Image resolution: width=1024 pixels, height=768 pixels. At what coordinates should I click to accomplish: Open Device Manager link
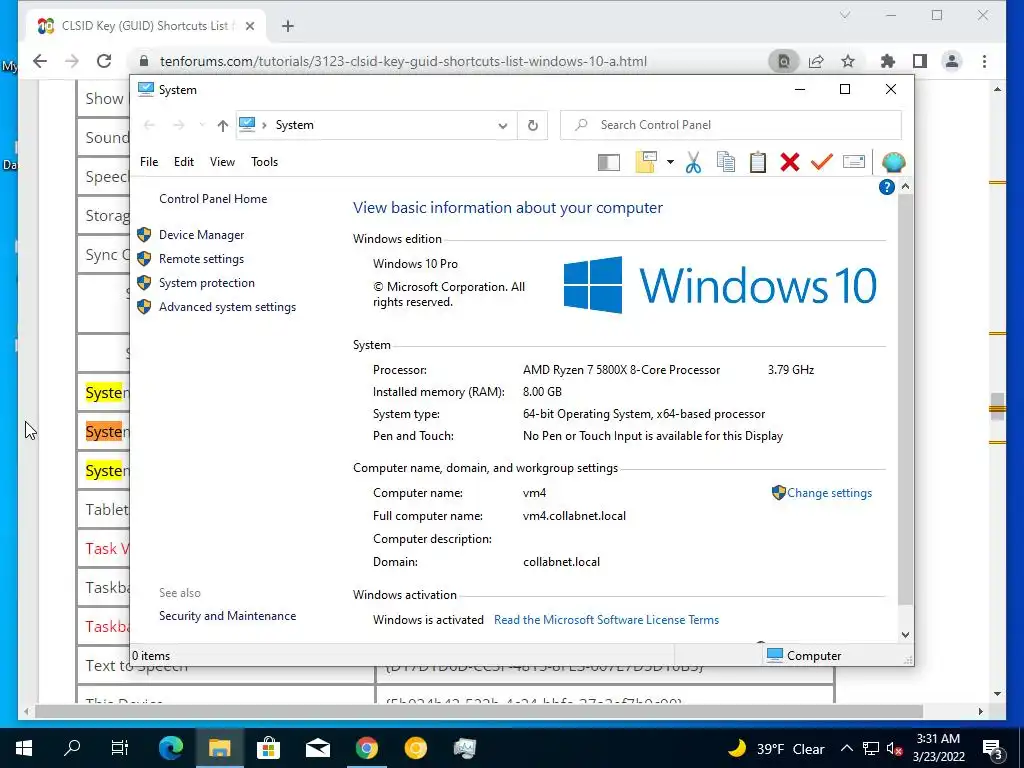click(201, 234)
